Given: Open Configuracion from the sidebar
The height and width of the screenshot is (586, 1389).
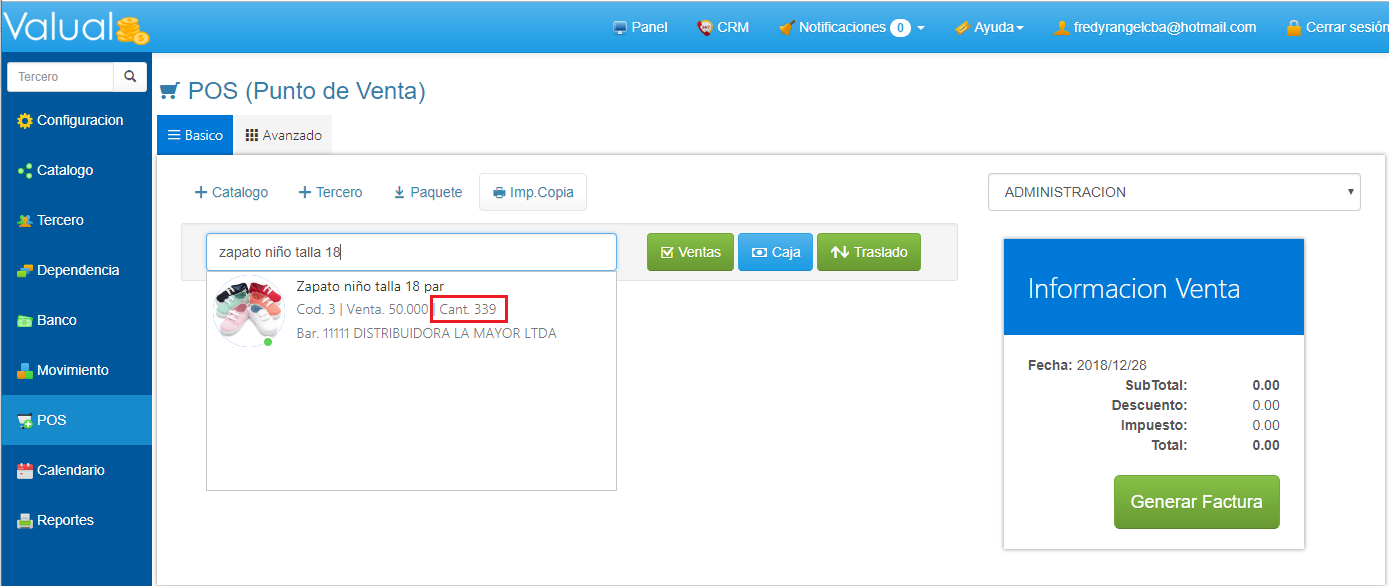Looking at the screenshot, I should coord(70,120).
